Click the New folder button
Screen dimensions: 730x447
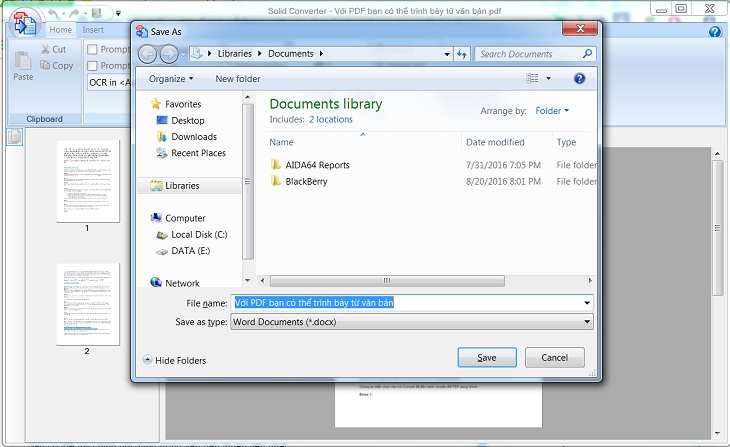(x=238, y=79)
